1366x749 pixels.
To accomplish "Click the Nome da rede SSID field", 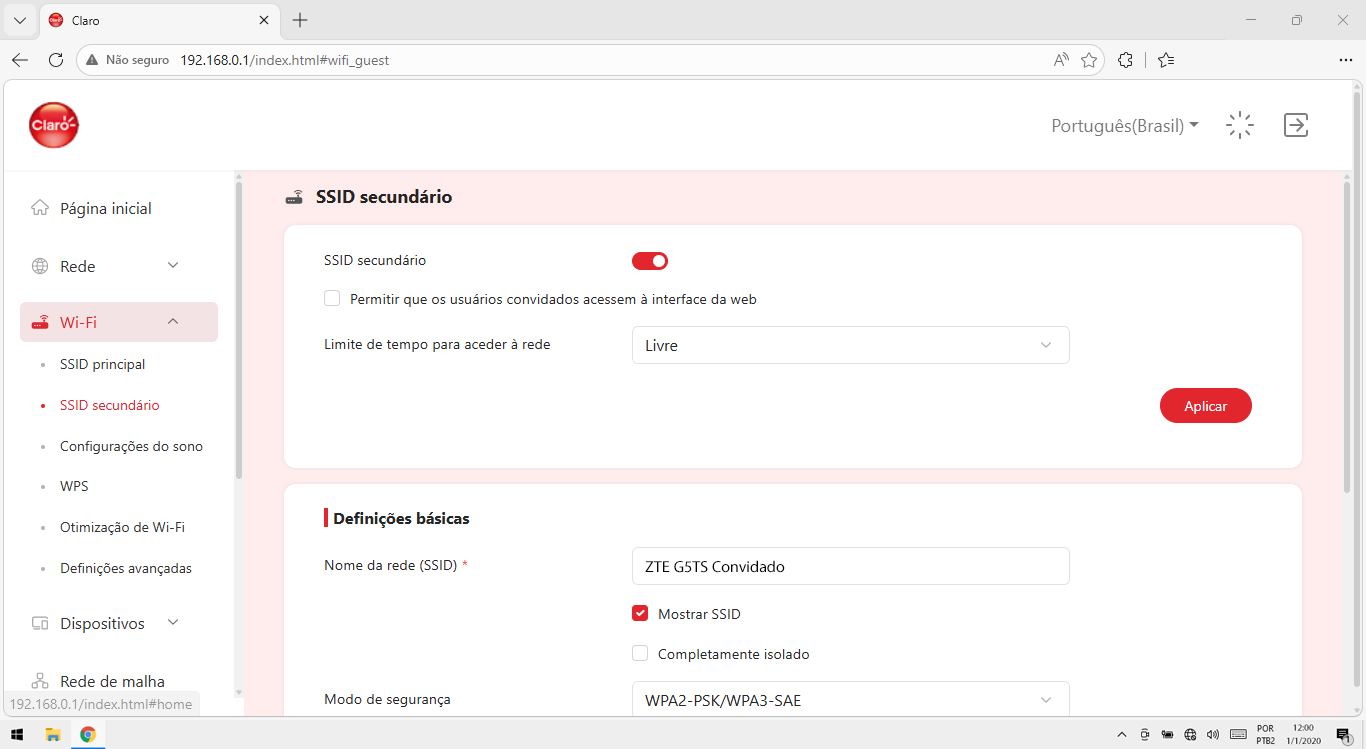I will (851, 566).
